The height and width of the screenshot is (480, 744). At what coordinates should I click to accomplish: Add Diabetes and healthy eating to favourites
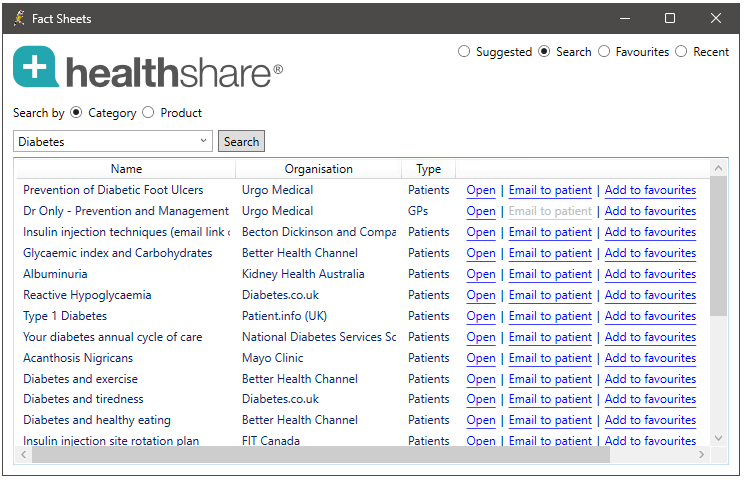[x=650, y=420]
